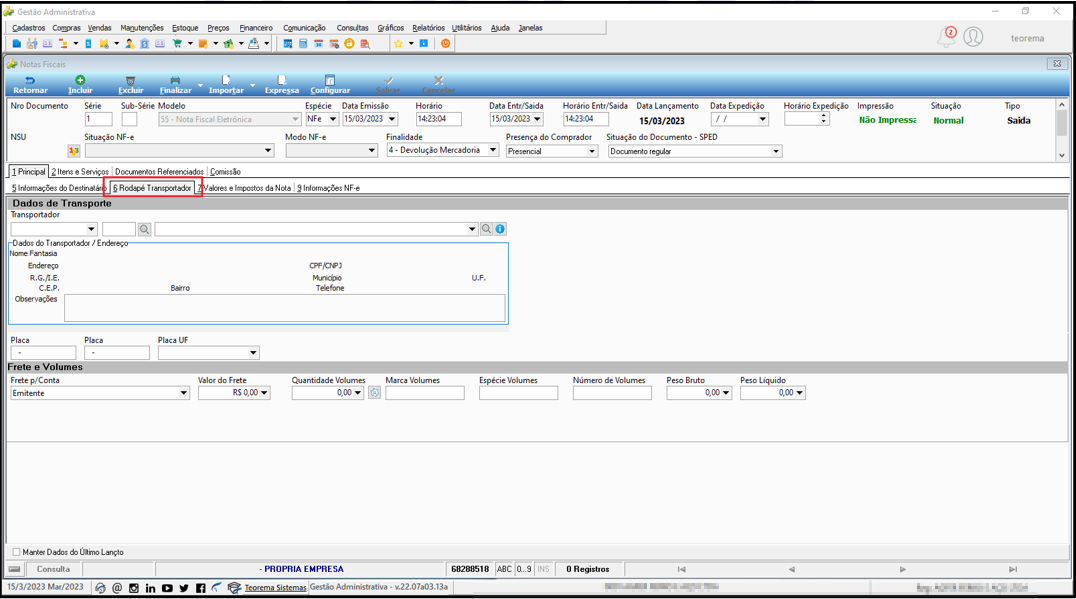Click the blue info icon for Transportador
Screen dimensions: 1076x599
[500, 229]
